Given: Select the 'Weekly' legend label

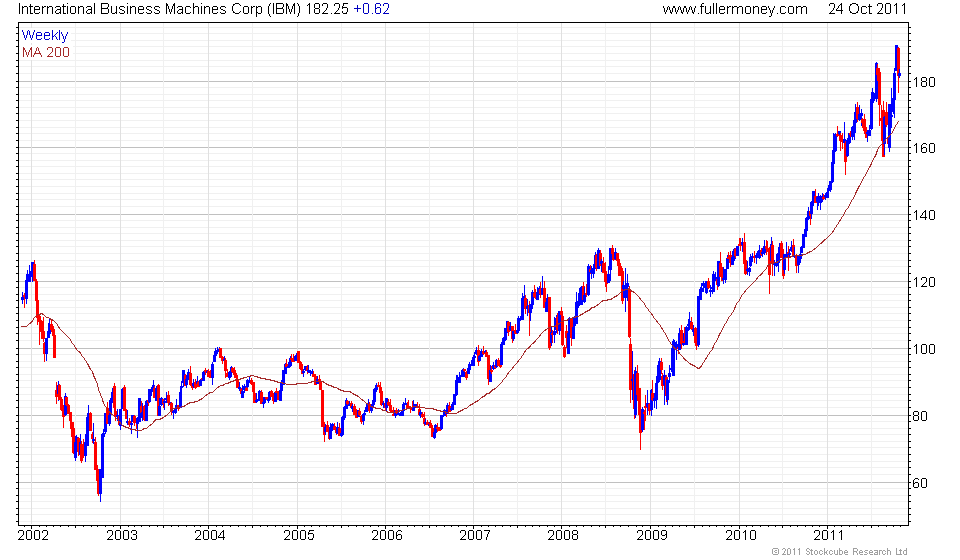Looking at the screenshot, I should pos(45,35).
